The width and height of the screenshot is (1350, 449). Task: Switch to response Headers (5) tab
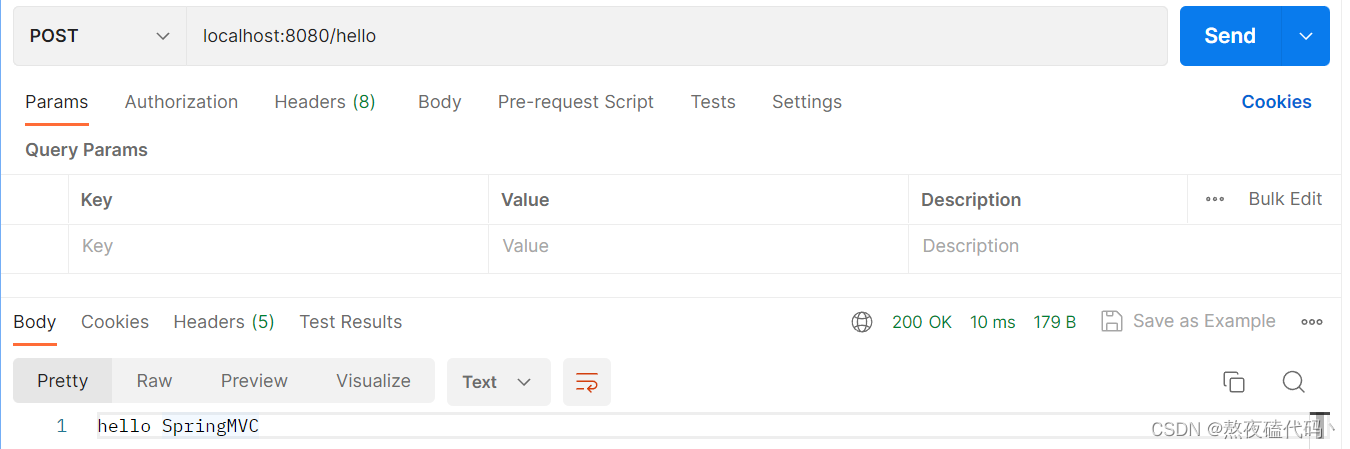coord(224,322)
